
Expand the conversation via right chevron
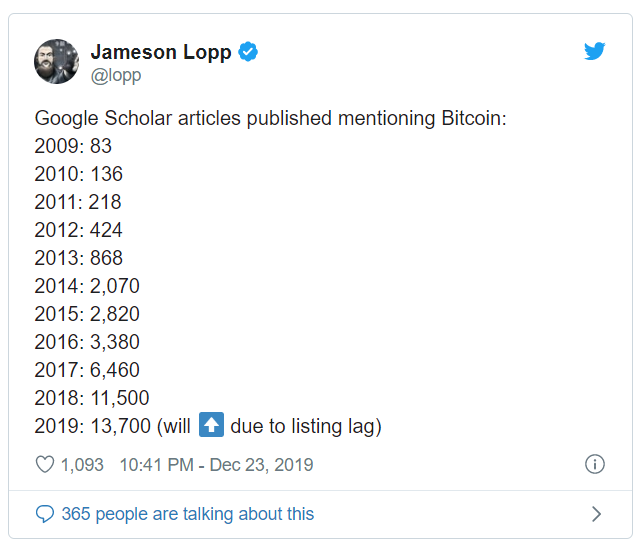[596, 514]
